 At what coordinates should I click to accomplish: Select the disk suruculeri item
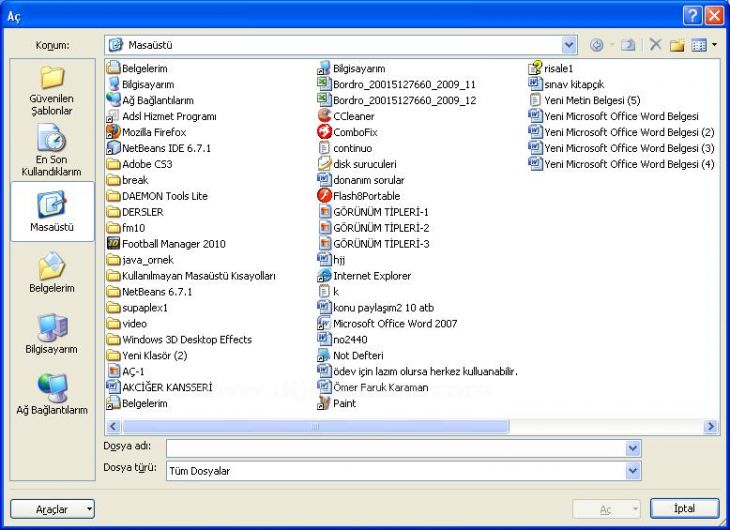[x=357, y=164]
